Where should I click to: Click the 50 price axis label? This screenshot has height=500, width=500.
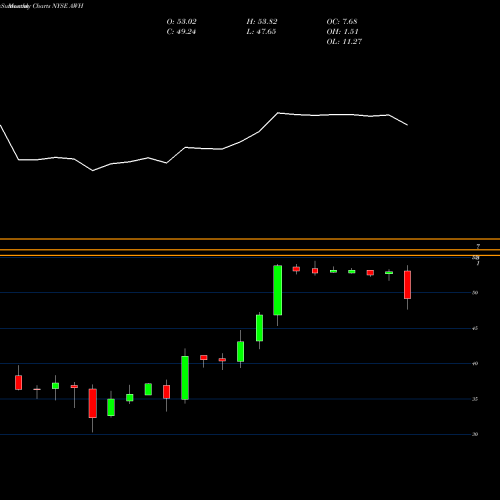click(x=475, y=293)
